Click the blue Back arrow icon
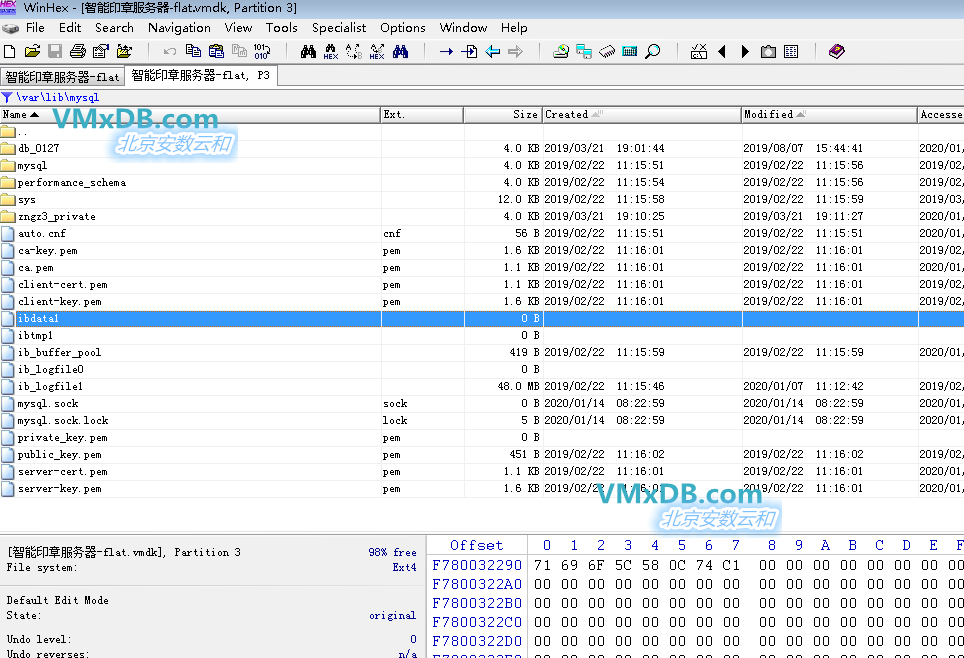Image resolution: width=964 pixels, height=658 pixels. pos(492,52)
